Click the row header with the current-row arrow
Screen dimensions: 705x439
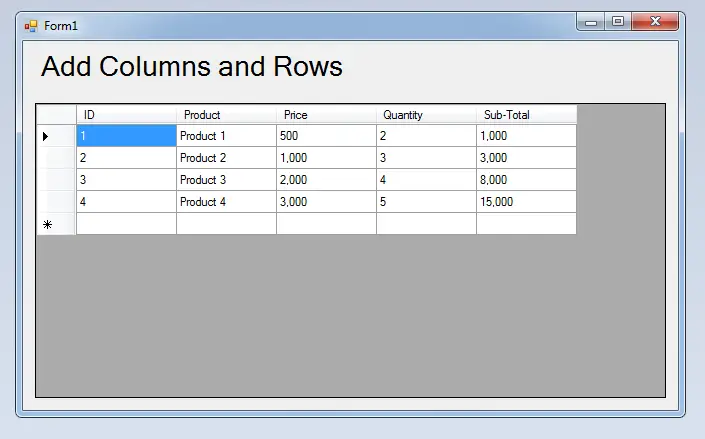pyautogui.click(x=56, y=136)
